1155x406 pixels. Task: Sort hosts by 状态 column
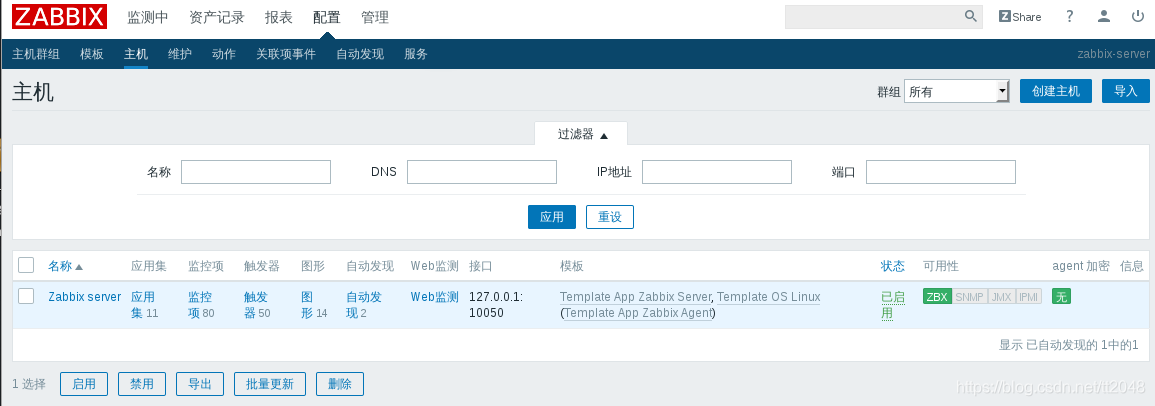coord(893,266)
